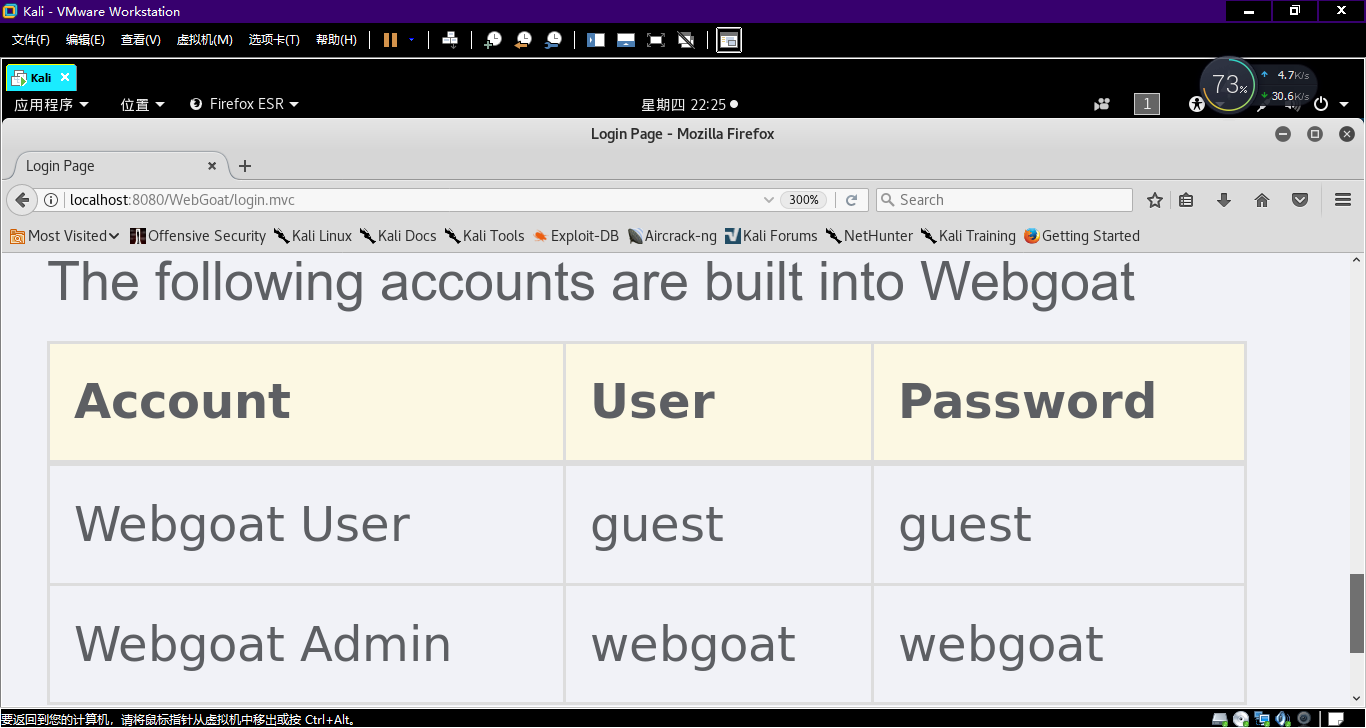The width and height of the screenshot is (1366, 728).
Task: Expand the system menu arrow in the top bar
Action: pos(1344,104)
